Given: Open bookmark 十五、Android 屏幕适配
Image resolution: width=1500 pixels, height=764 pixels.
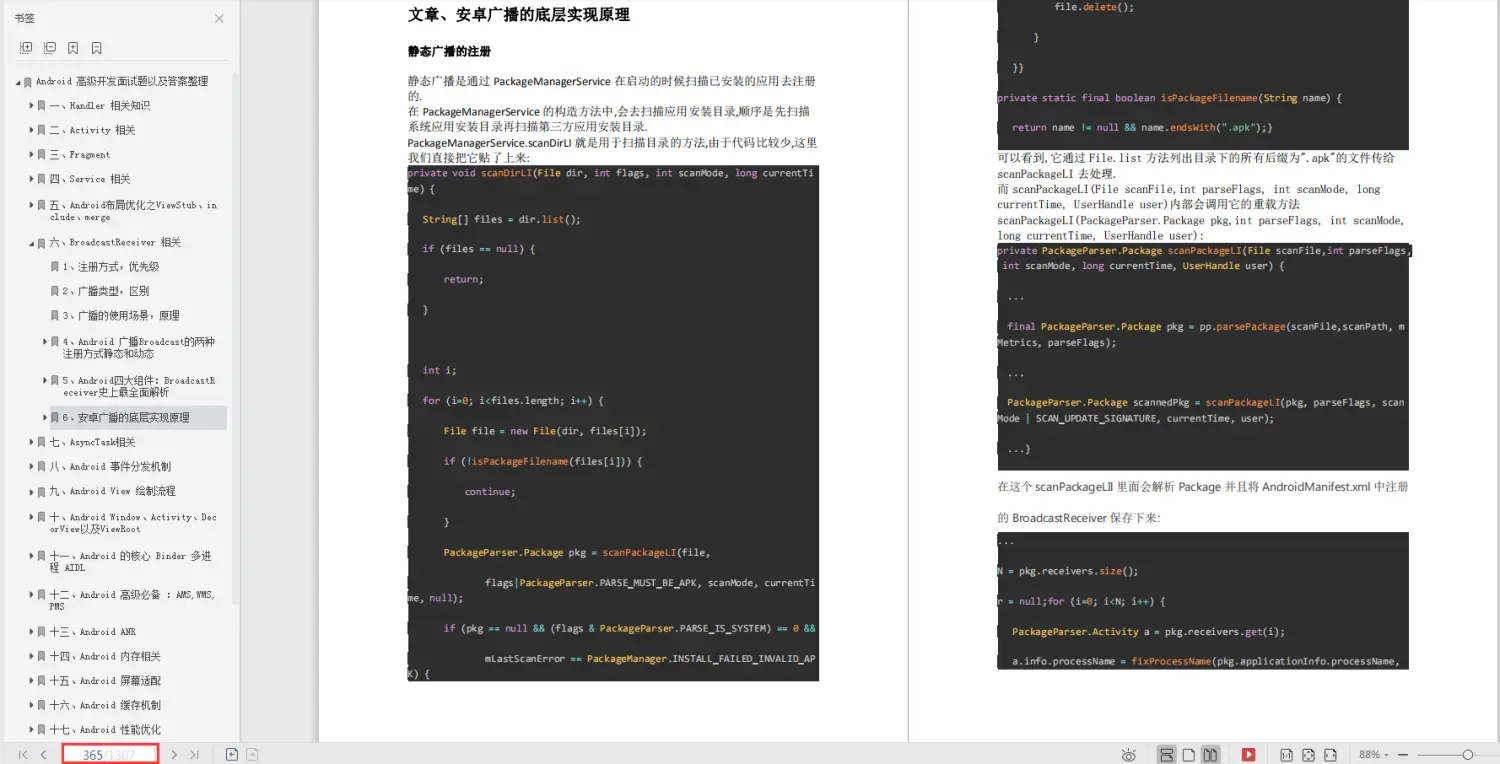Looking at the screenshot, I should [x=105, y=681].
